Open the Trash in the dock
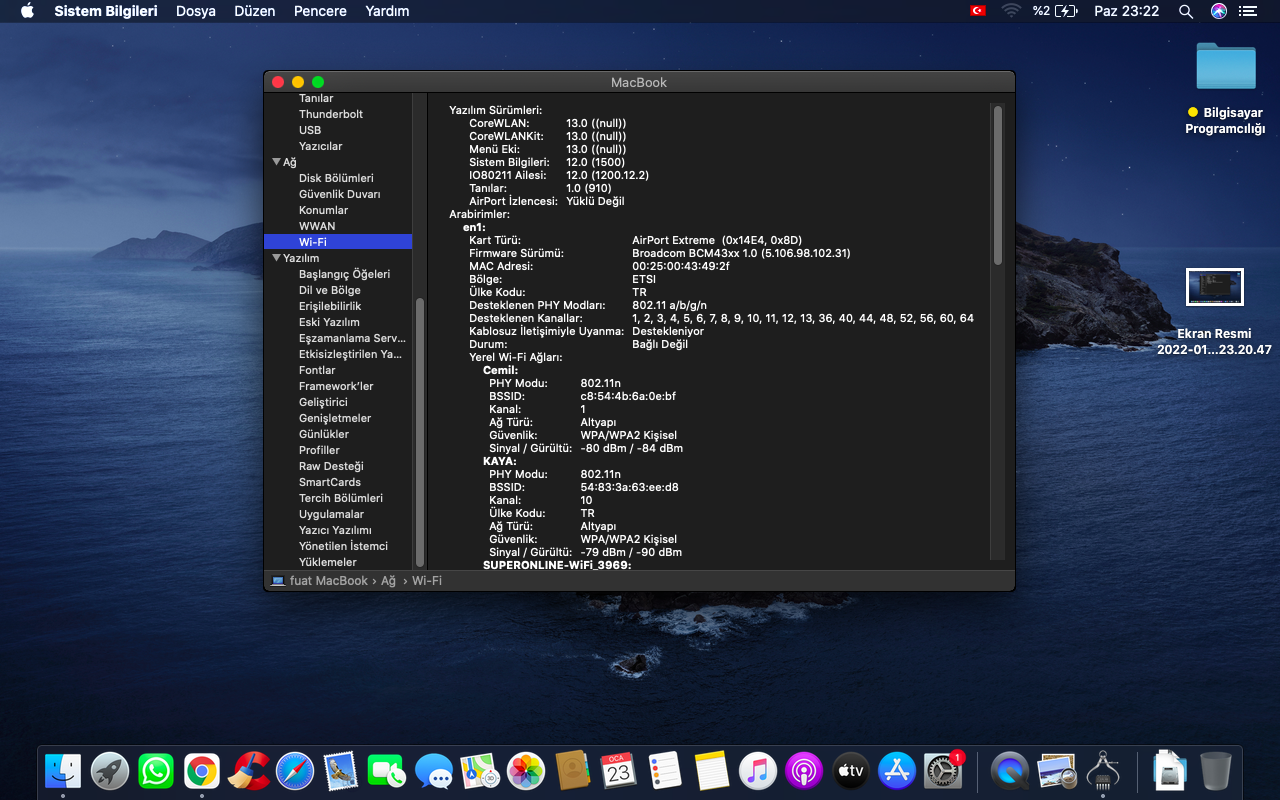This screenshot has width=1280, height=800. click(1215, 771)
